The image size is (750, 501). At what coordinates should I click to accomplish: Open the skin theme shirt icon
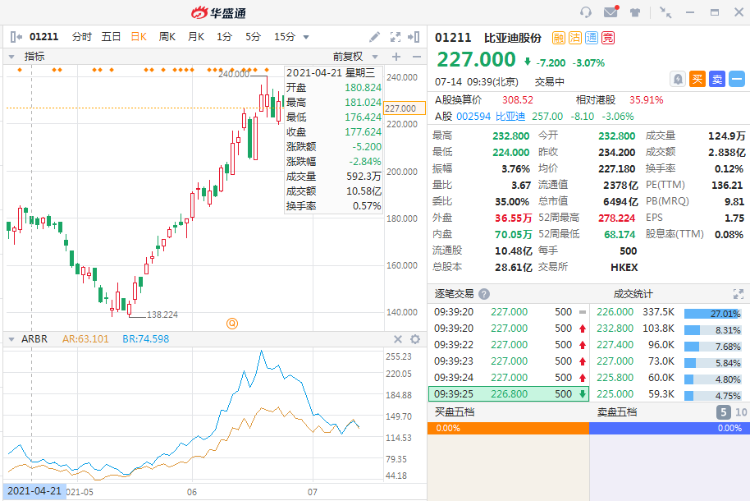636,12
